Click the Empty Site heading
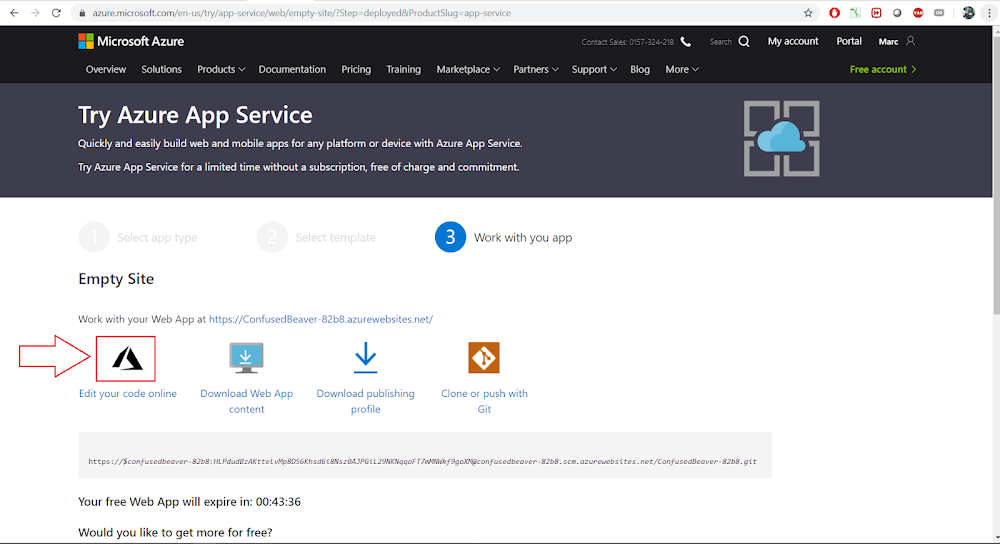This screenshot has height=544, width=1000. point(116,279)
